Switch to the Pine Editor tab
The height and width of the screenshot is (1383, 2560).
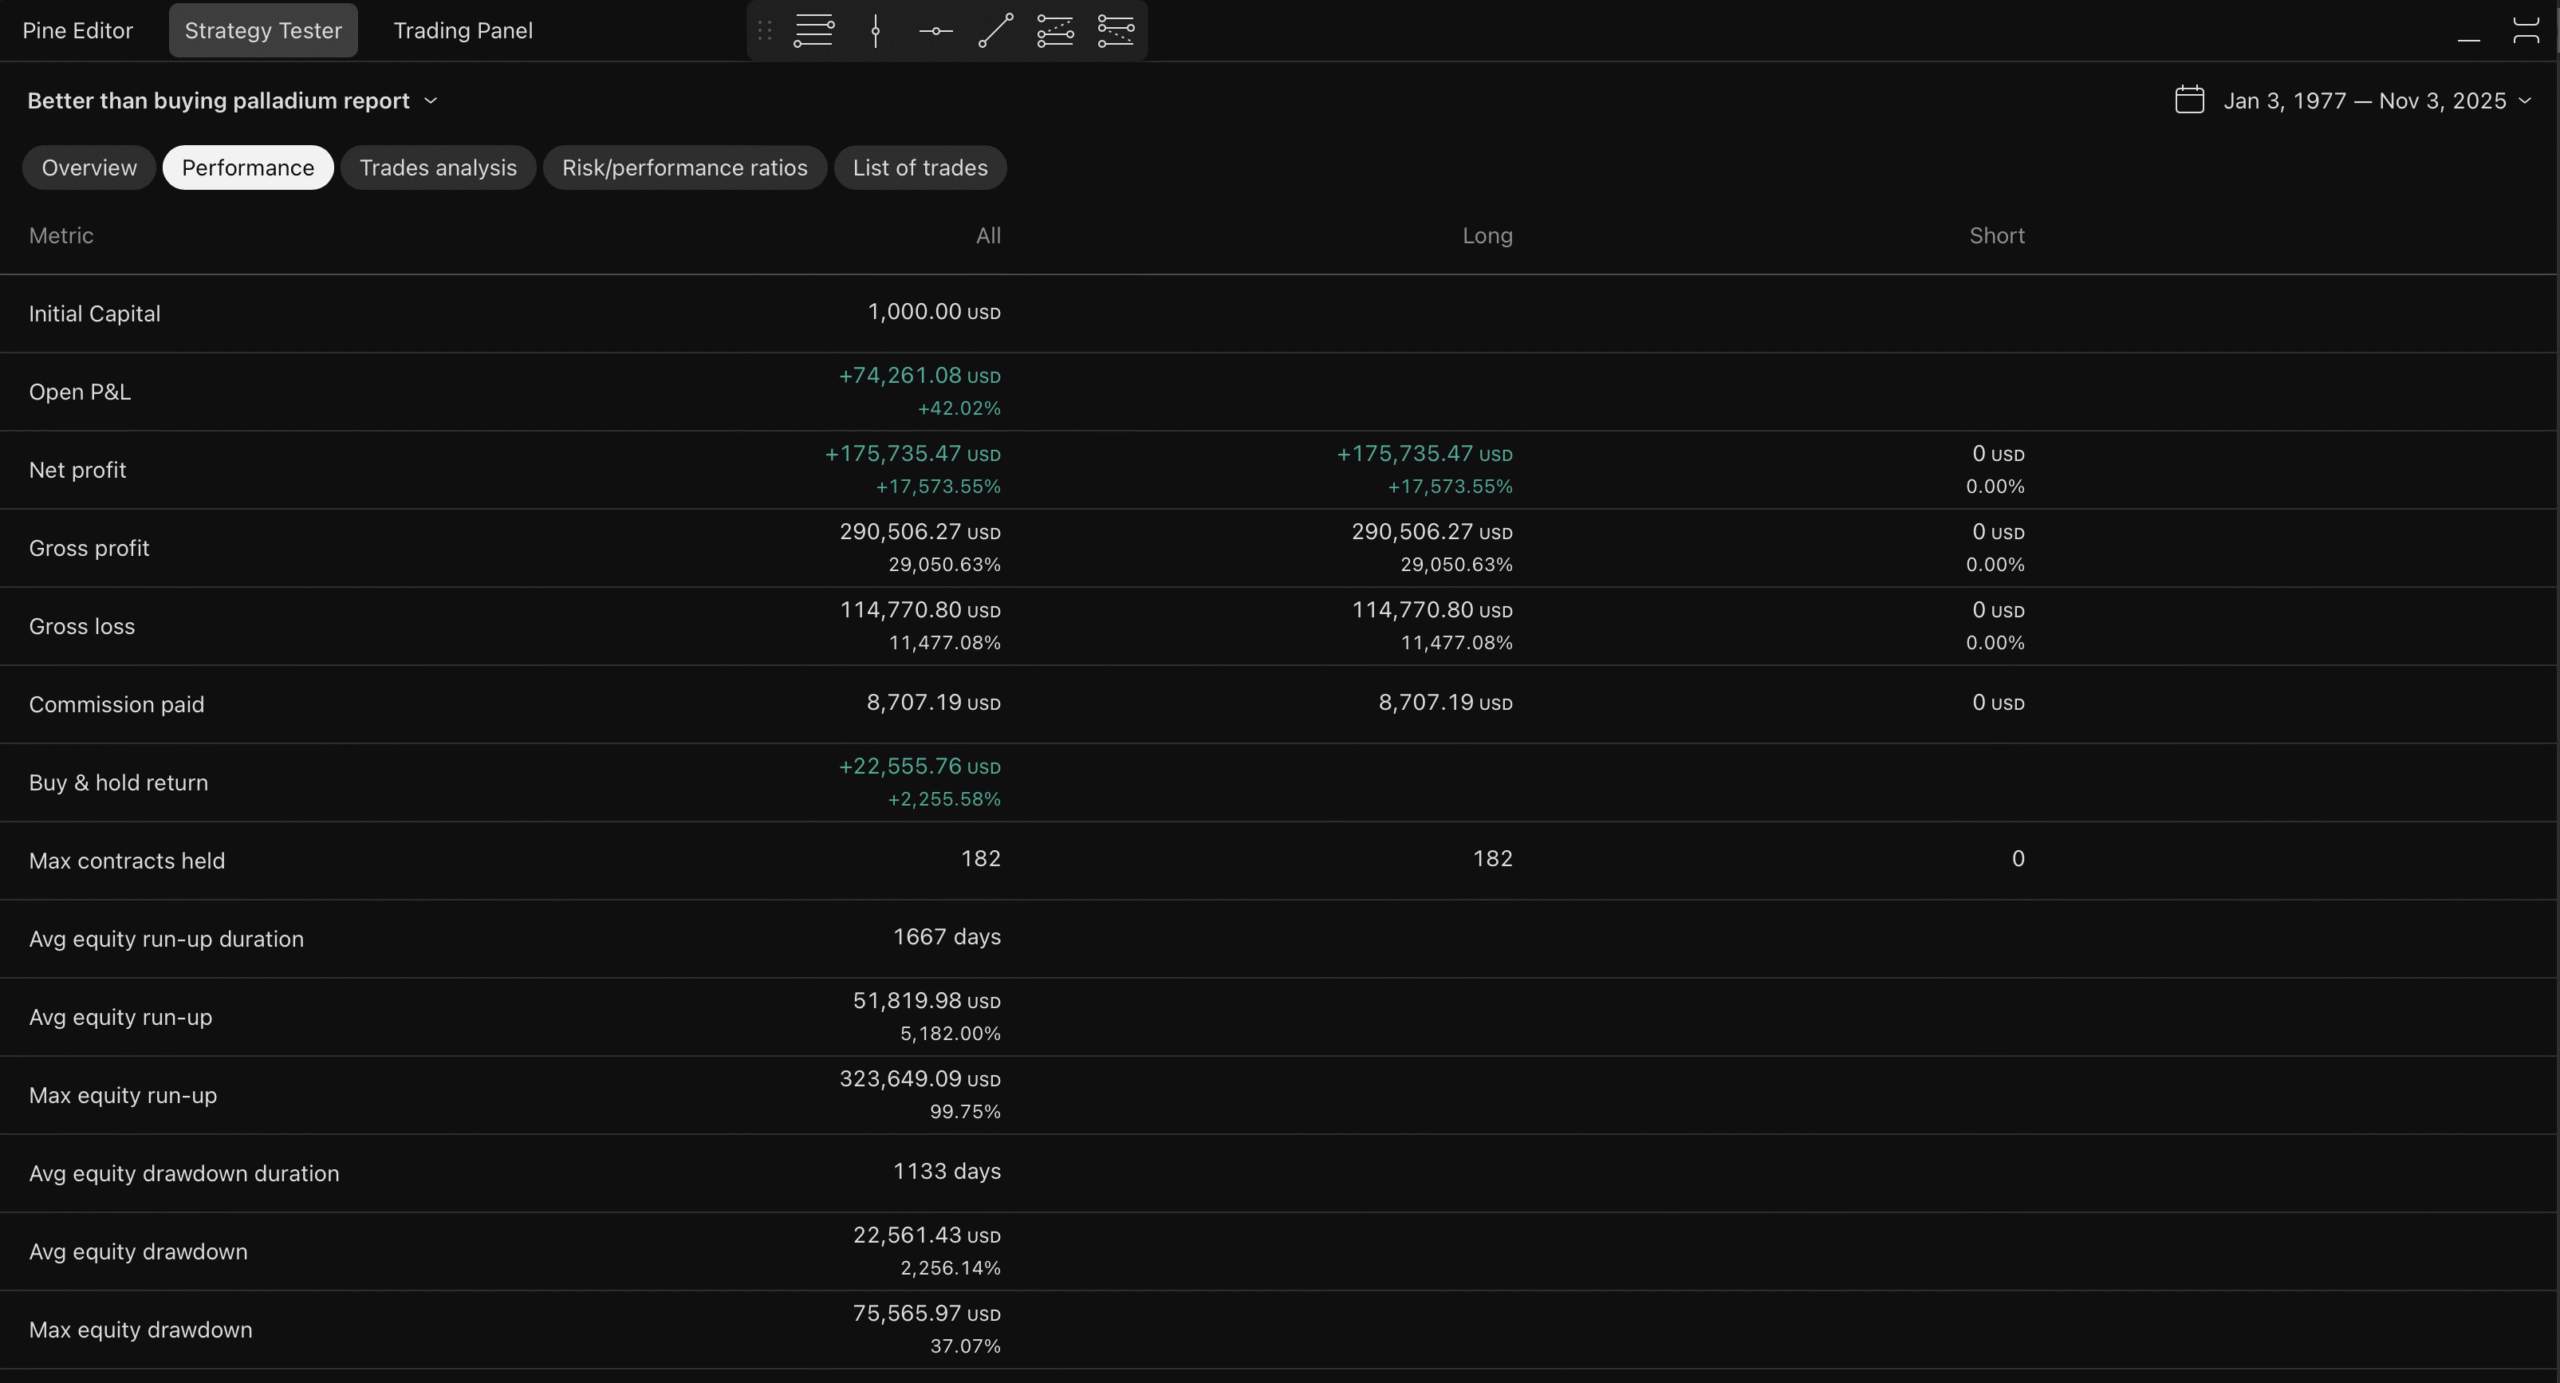pos(78,31)
